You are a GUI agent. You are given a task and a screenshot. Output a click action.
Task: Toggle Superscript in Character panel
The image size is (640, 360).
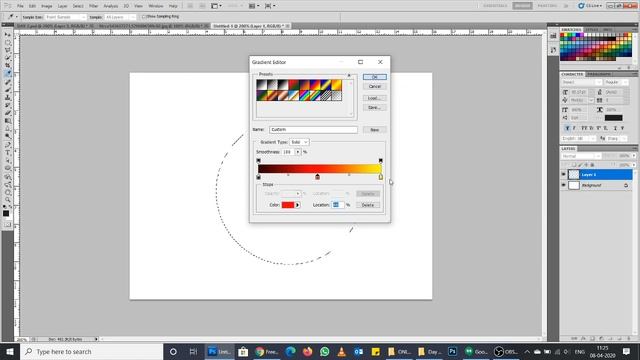click(598, 128)
